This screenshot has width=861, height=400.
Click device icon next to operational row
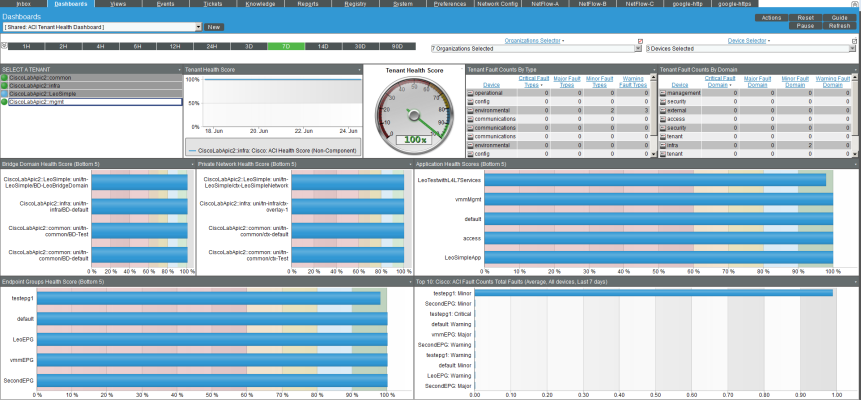pyautogui.click(x=469, y=92)
